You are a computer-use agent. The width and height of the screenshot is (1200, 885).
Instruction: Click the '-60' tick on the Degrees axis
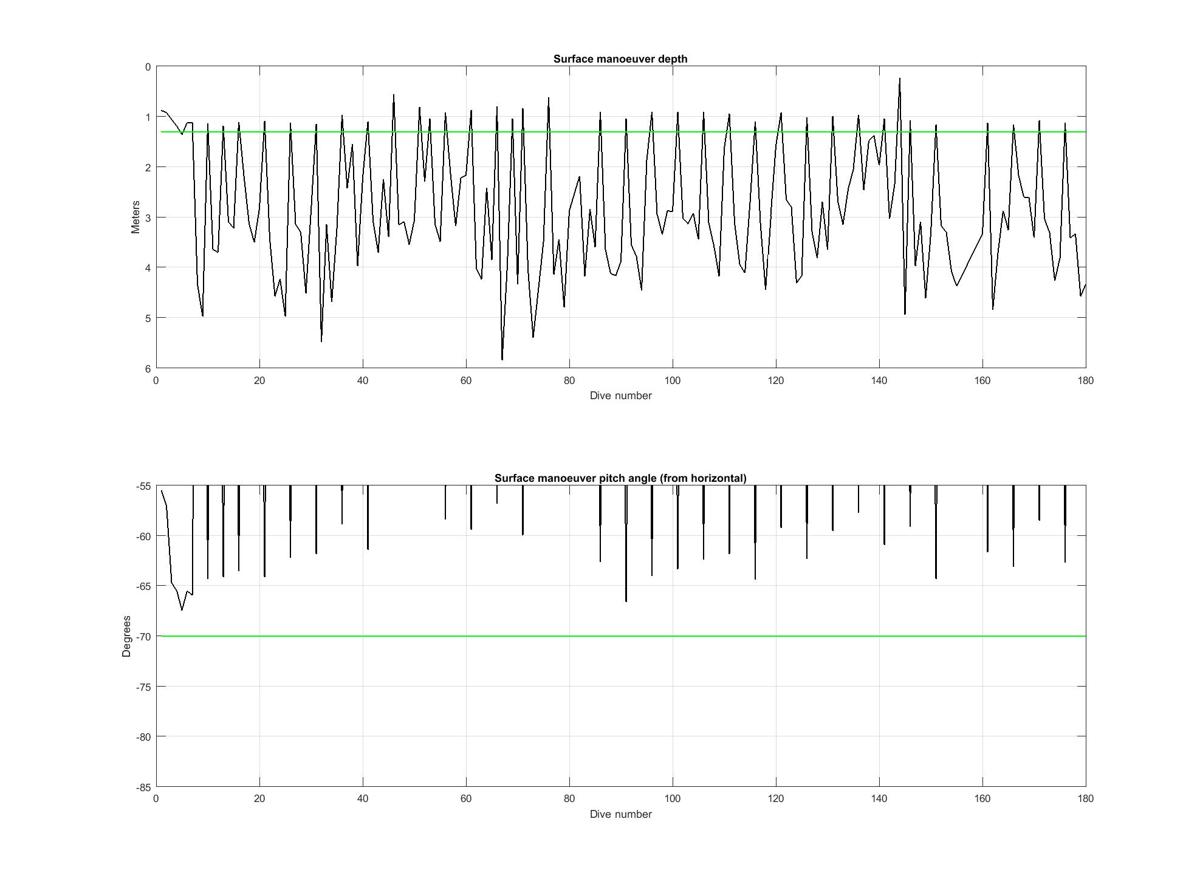coord(142,536)
